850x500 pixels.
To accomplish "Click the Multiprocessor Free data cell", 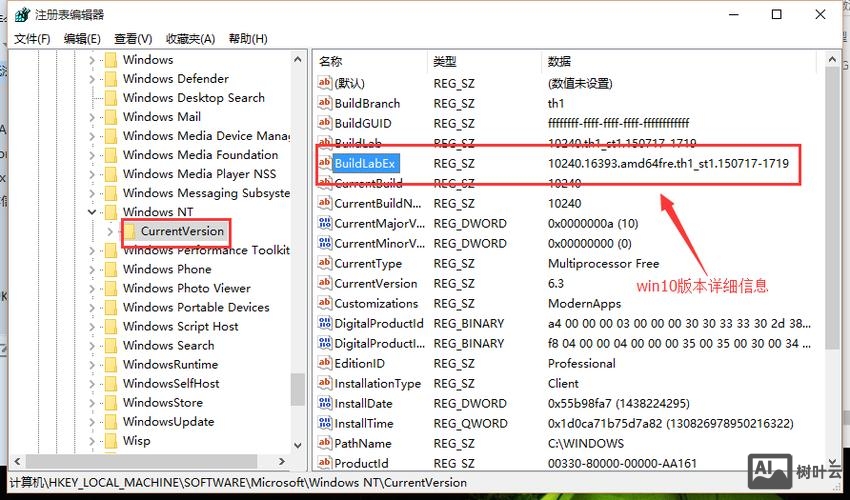I will tap(603, 264).
